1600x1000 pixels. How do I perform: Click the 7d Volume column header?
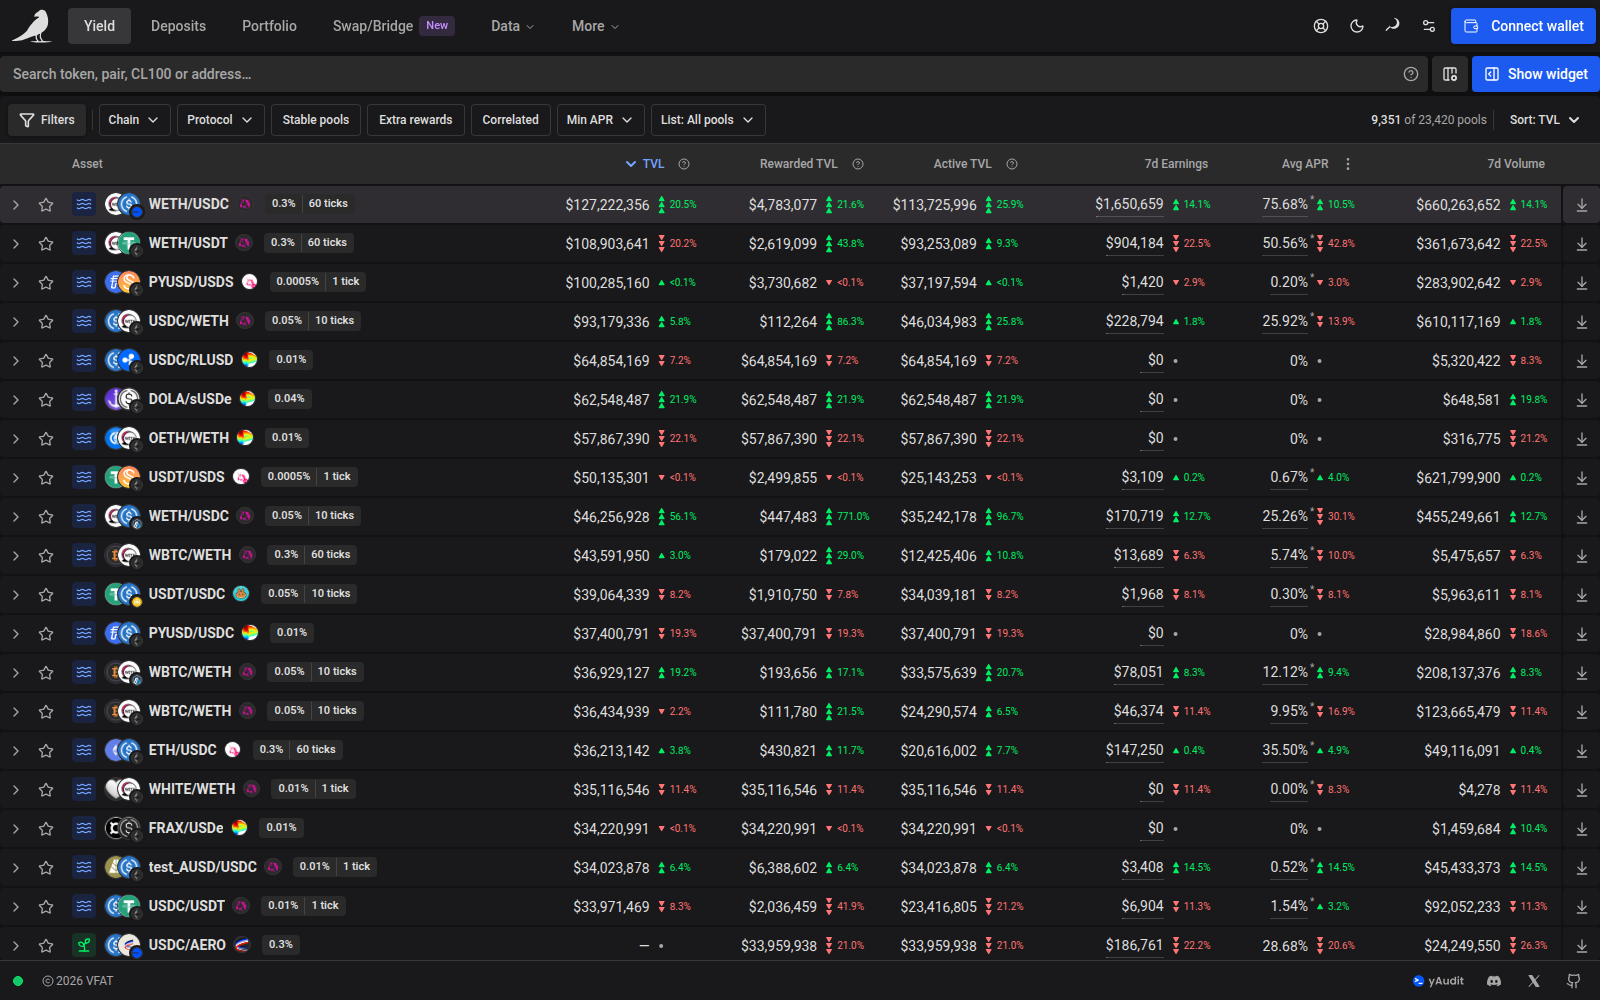pyautogui.click(x=1515, y=164)
